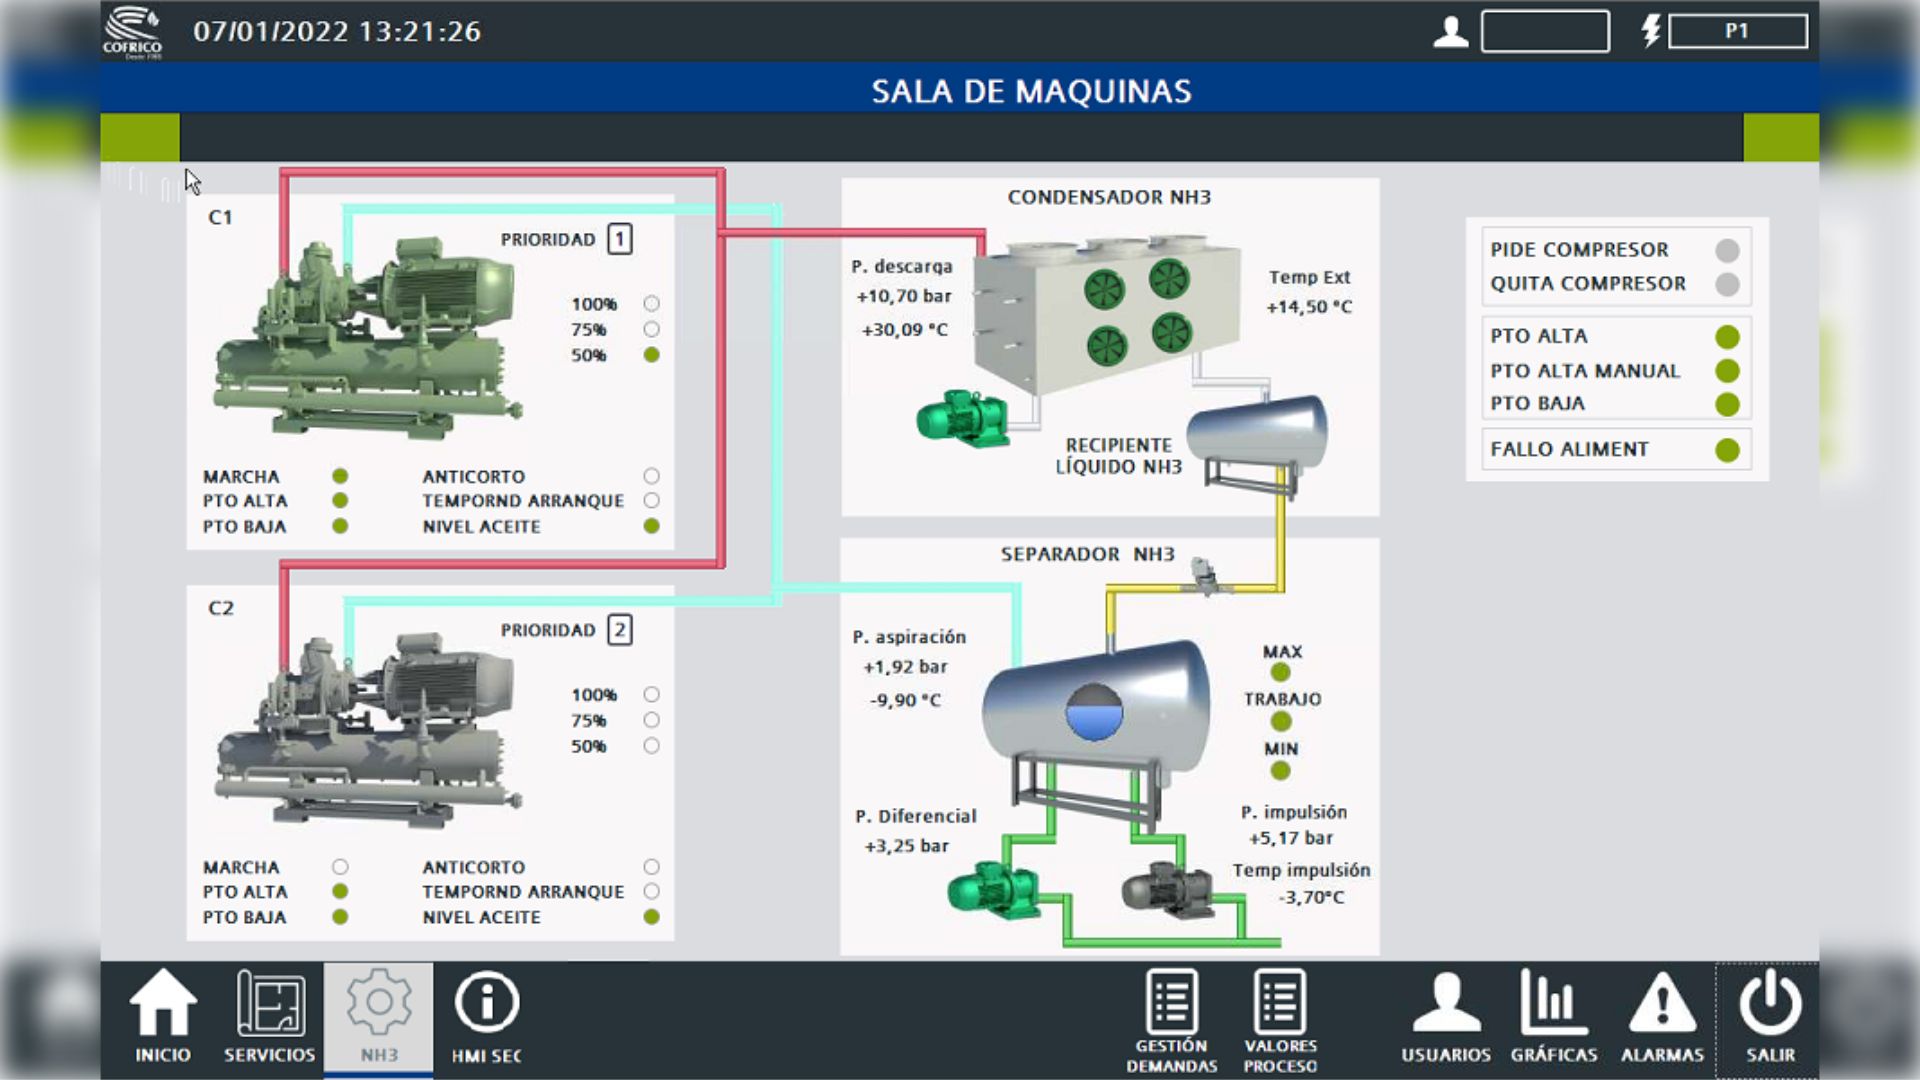1920x1080 pixels.
Task: Click the gray separator pump
Action: click(1167, 890)
